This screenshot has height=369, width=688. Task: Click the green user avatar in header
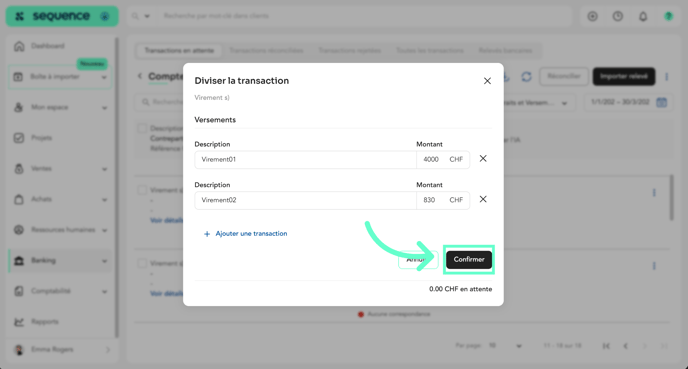click(668, 16)
